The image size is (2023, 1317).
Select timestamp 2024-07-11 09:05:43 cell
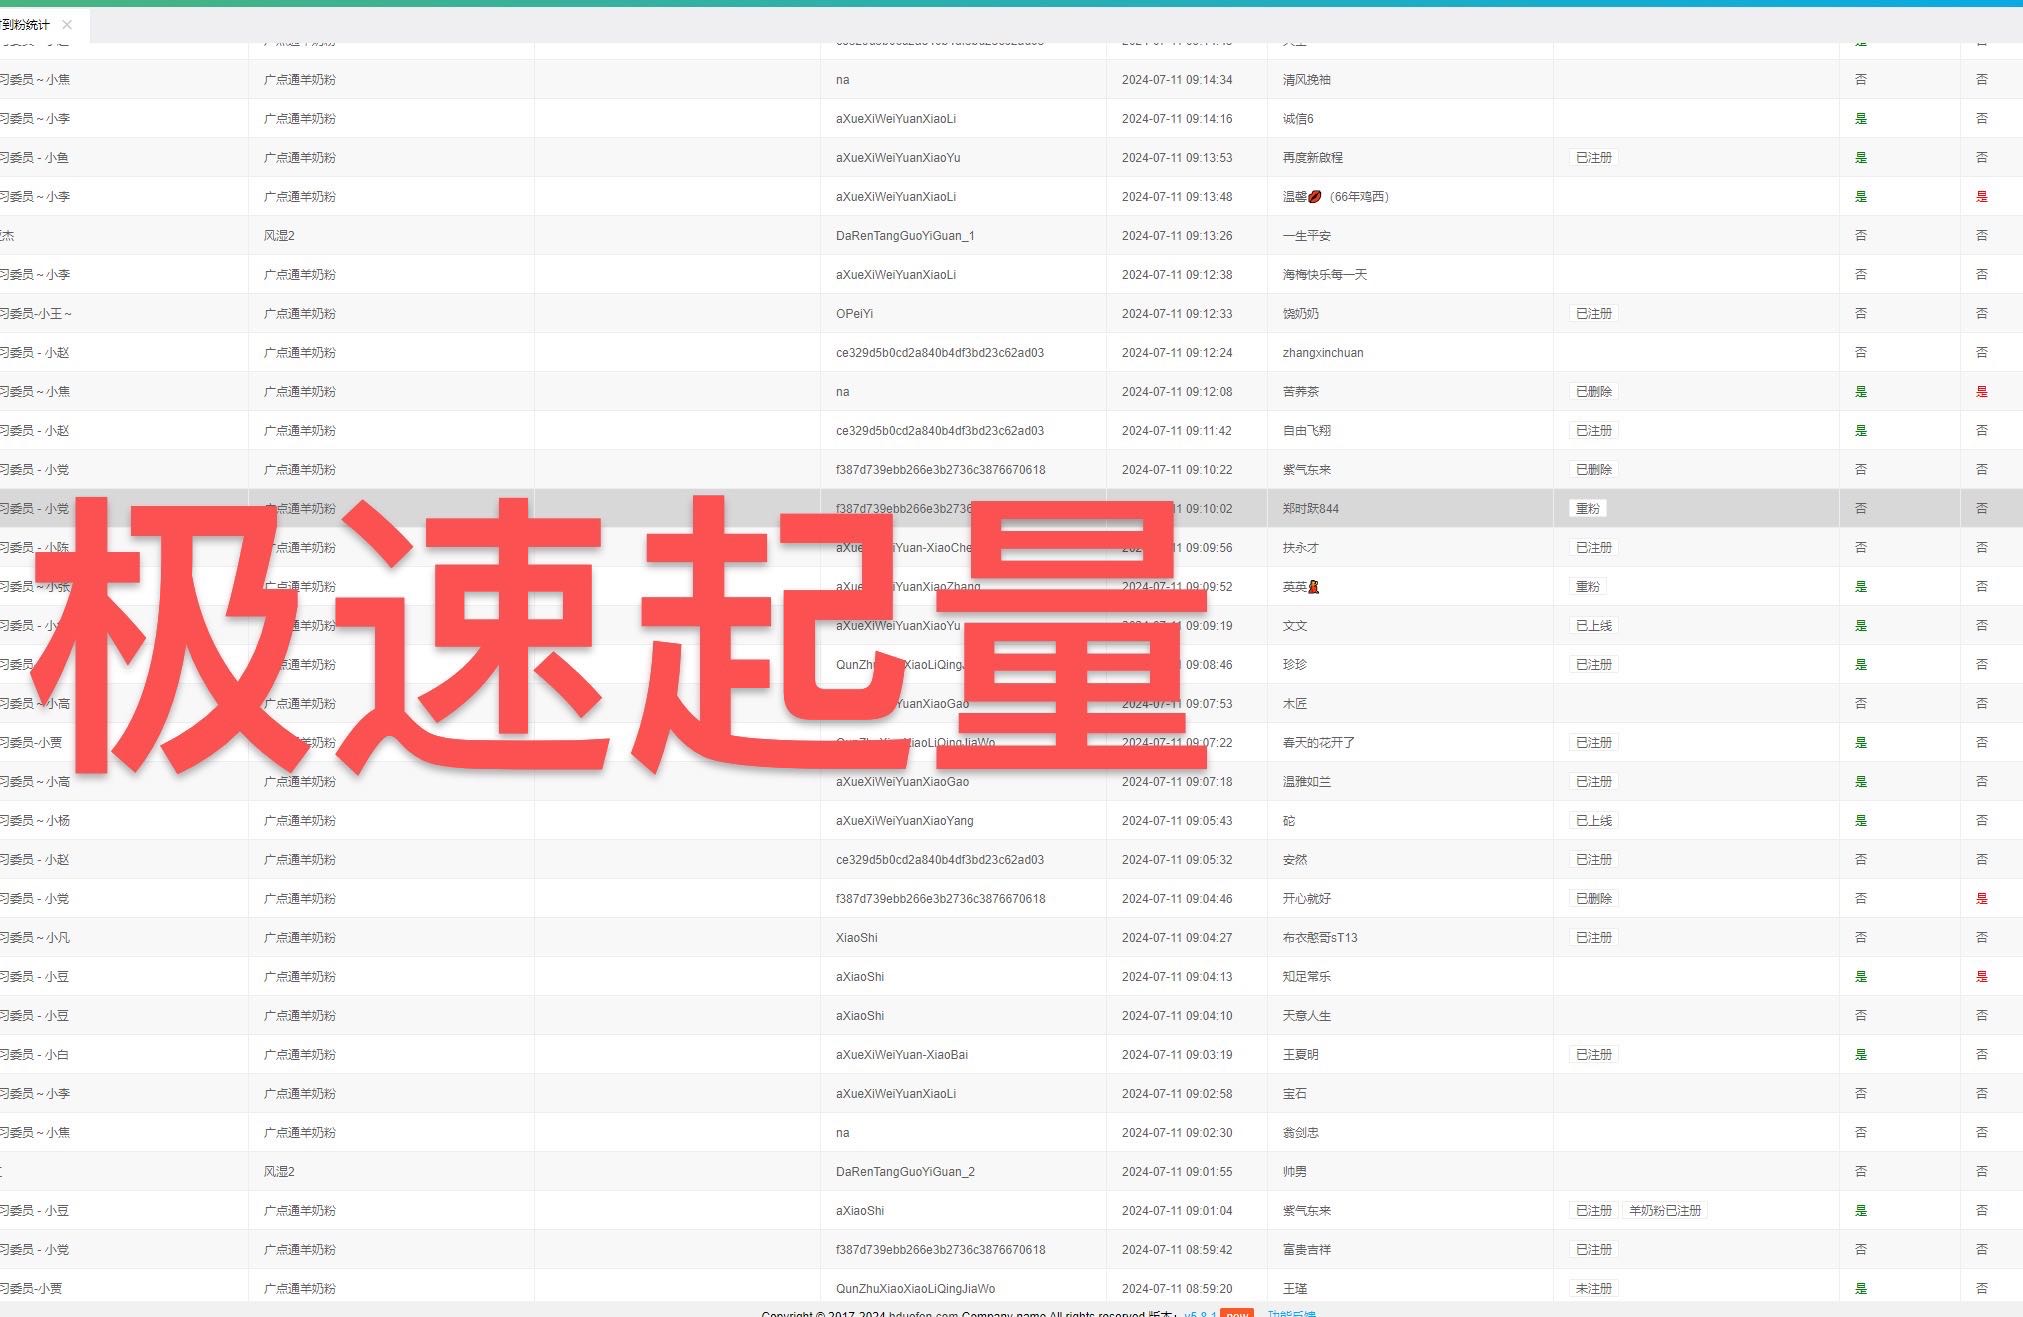click(1176, 821)
